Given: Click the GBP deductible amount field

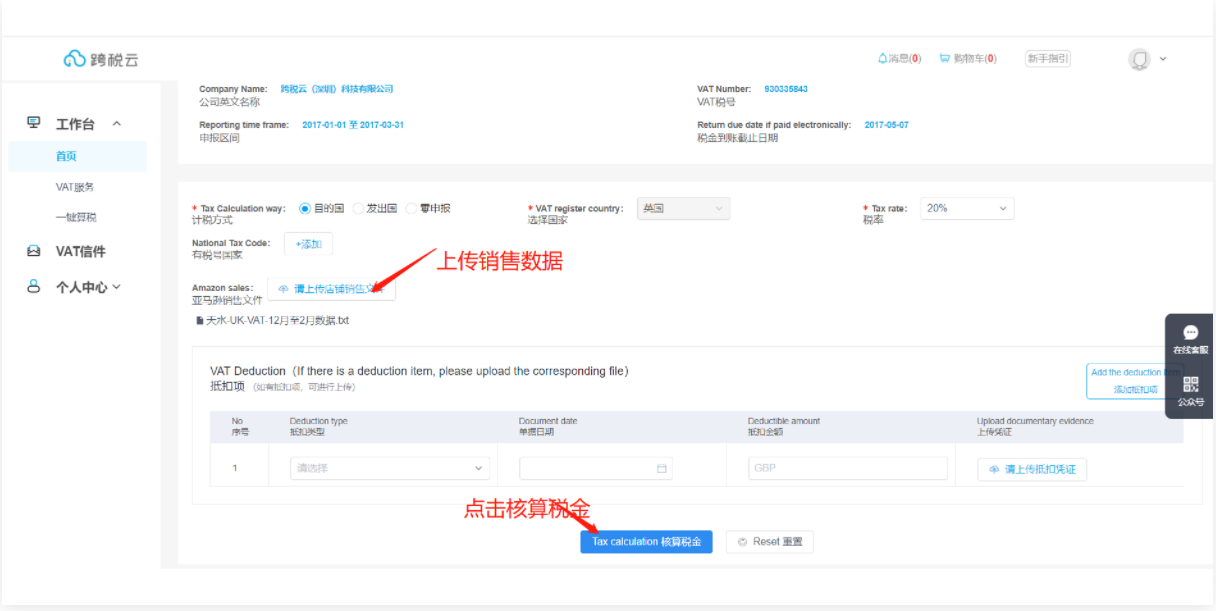Looking at the screenshot, I should [x=848, y=468].
